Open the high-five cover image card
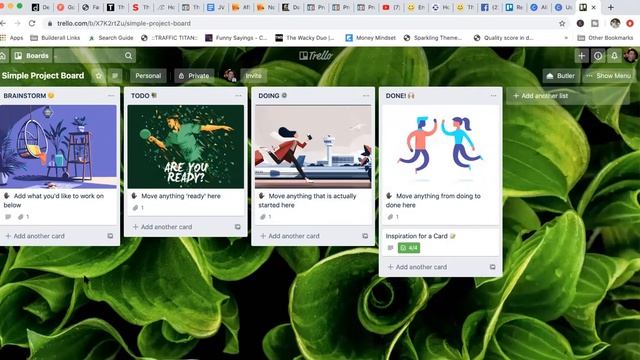 pos(440,147)
